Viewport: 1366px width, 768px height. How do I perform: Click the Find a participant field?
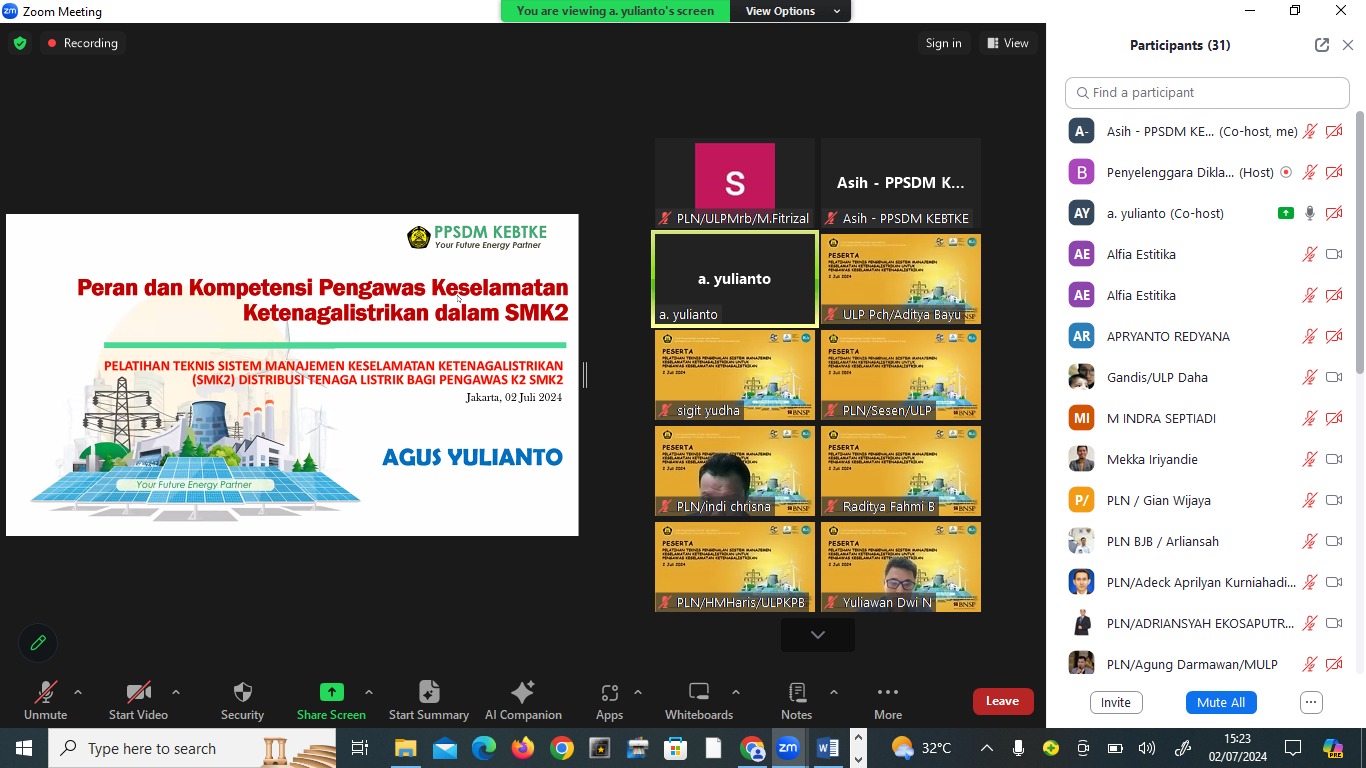pyautogui.click(x=1207, y=92)
